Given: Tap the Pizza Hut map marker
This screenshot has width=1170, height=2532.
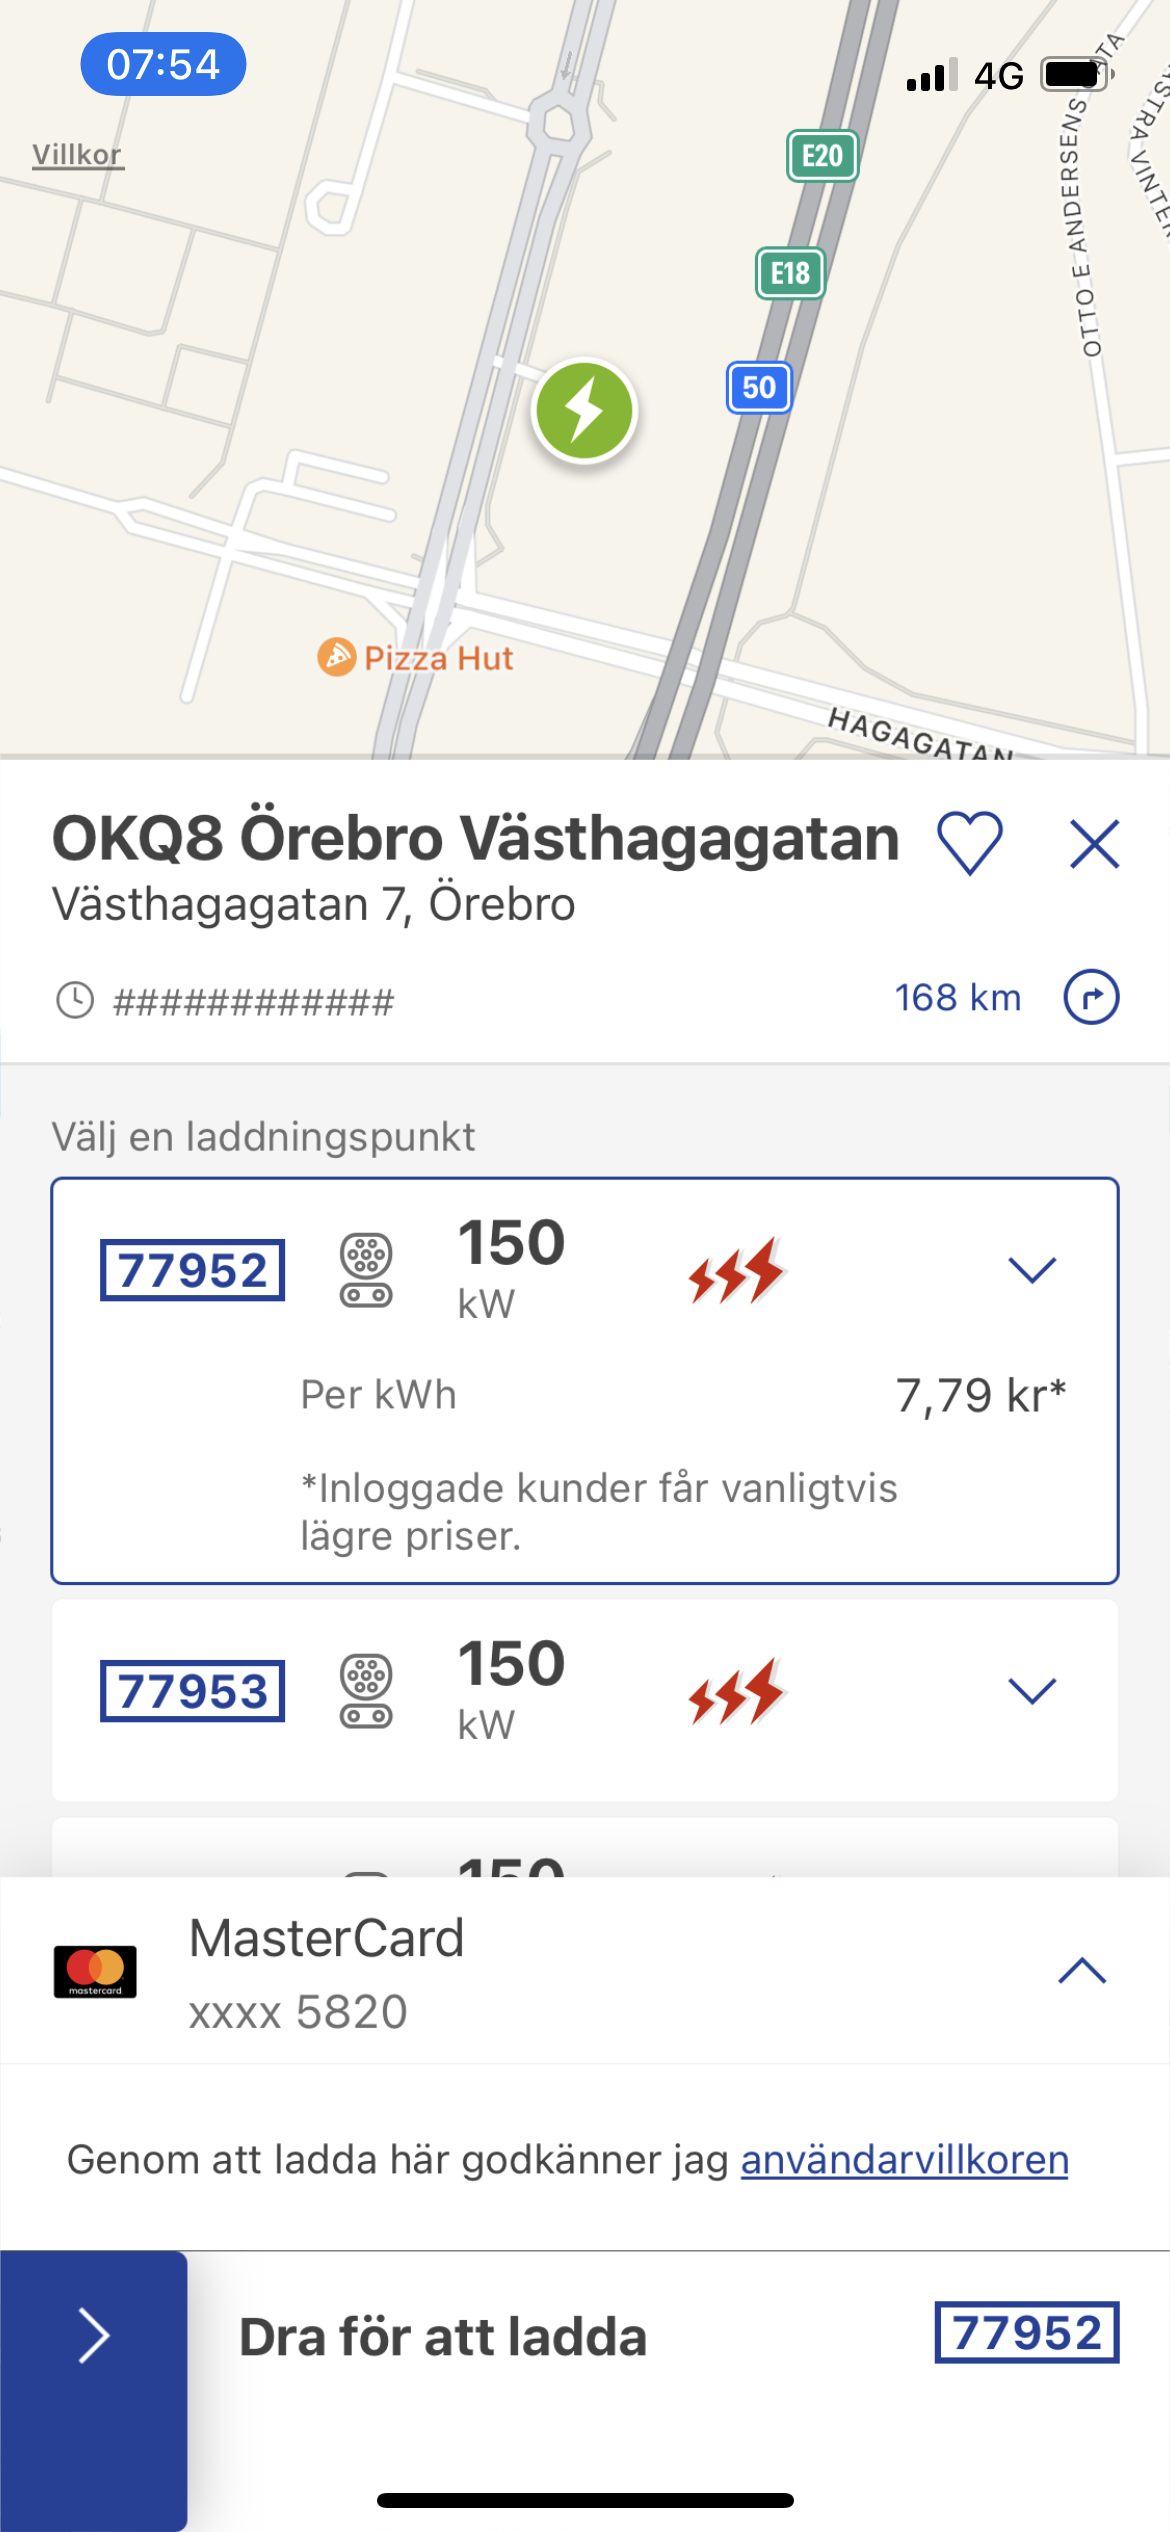Looking at the screenshot, I should [337, 657].
